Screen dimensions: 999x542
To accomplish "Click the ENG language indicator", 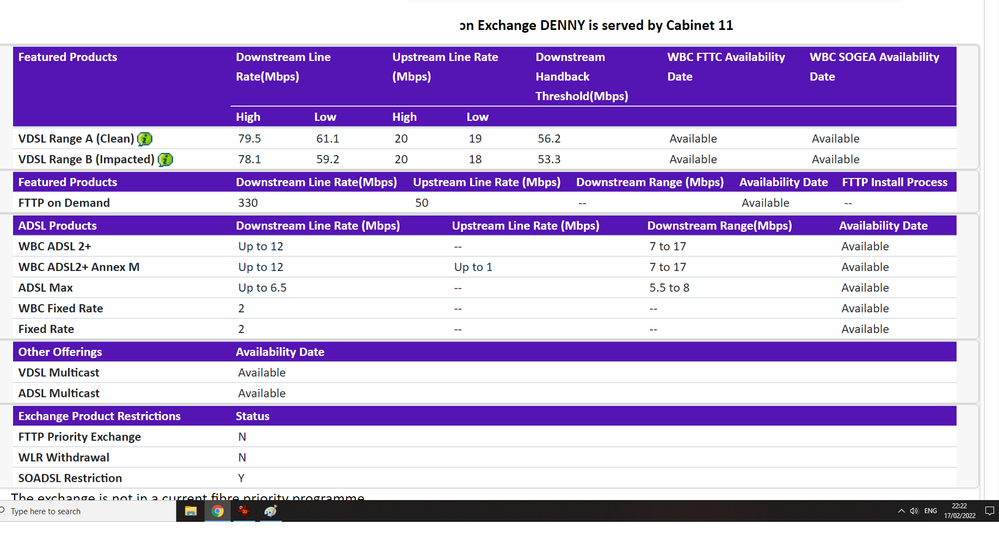I will click(930, 511).
